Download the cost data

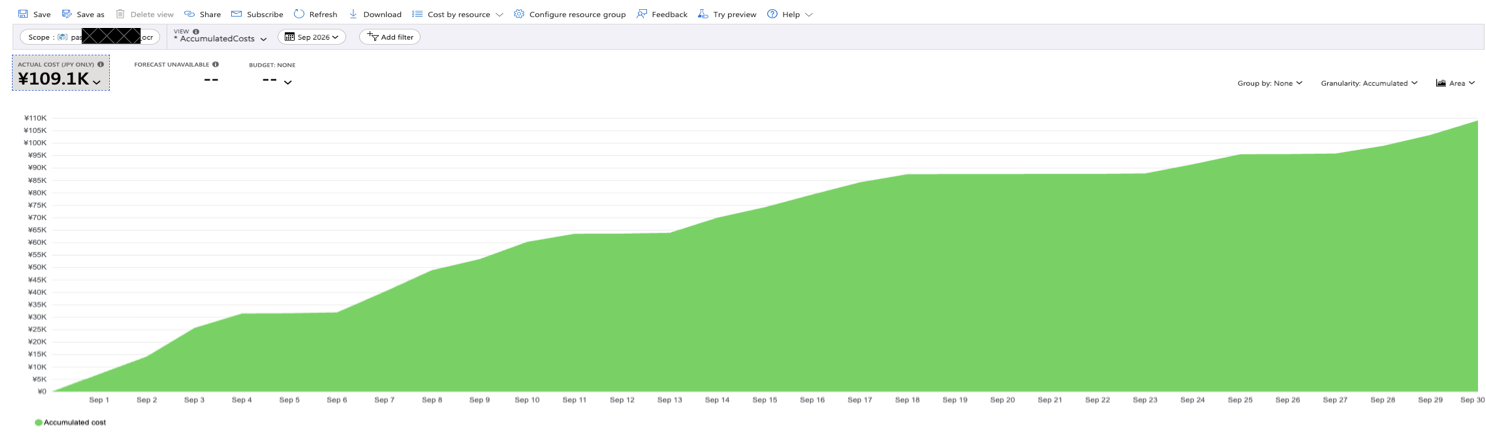[375, 14]
